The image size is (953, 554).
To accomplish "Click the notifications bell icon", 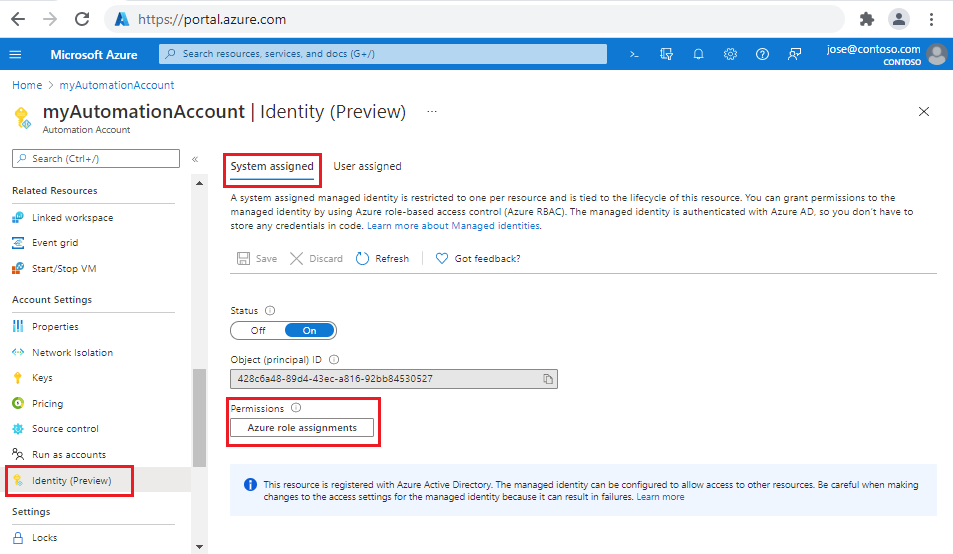I will pos(698,54).
